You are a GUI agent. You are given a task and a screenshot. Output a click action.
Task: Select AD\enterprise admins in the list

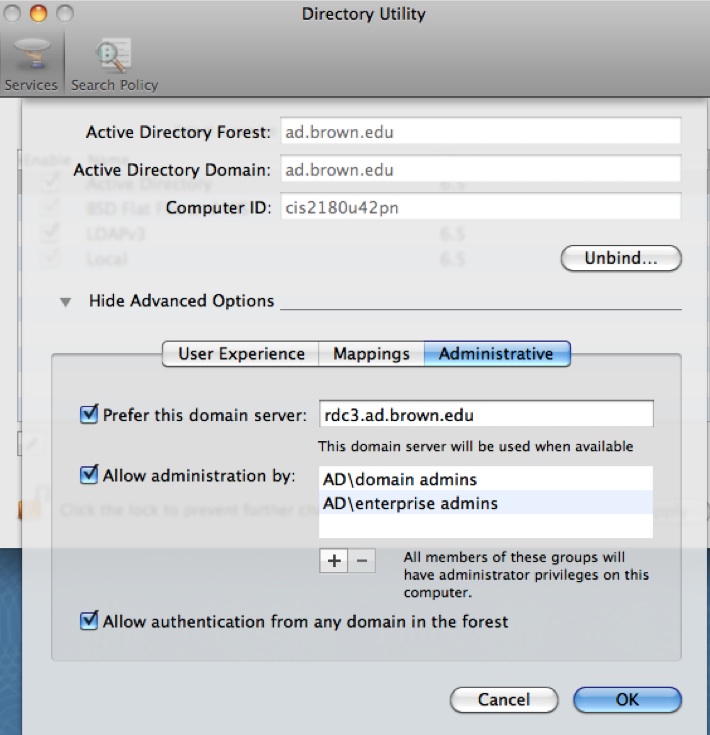[x=486, y=502]
